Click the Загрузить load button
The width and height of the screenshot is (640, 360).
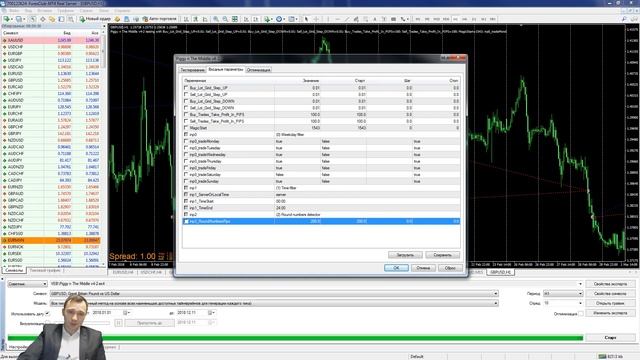pos(405,255)
